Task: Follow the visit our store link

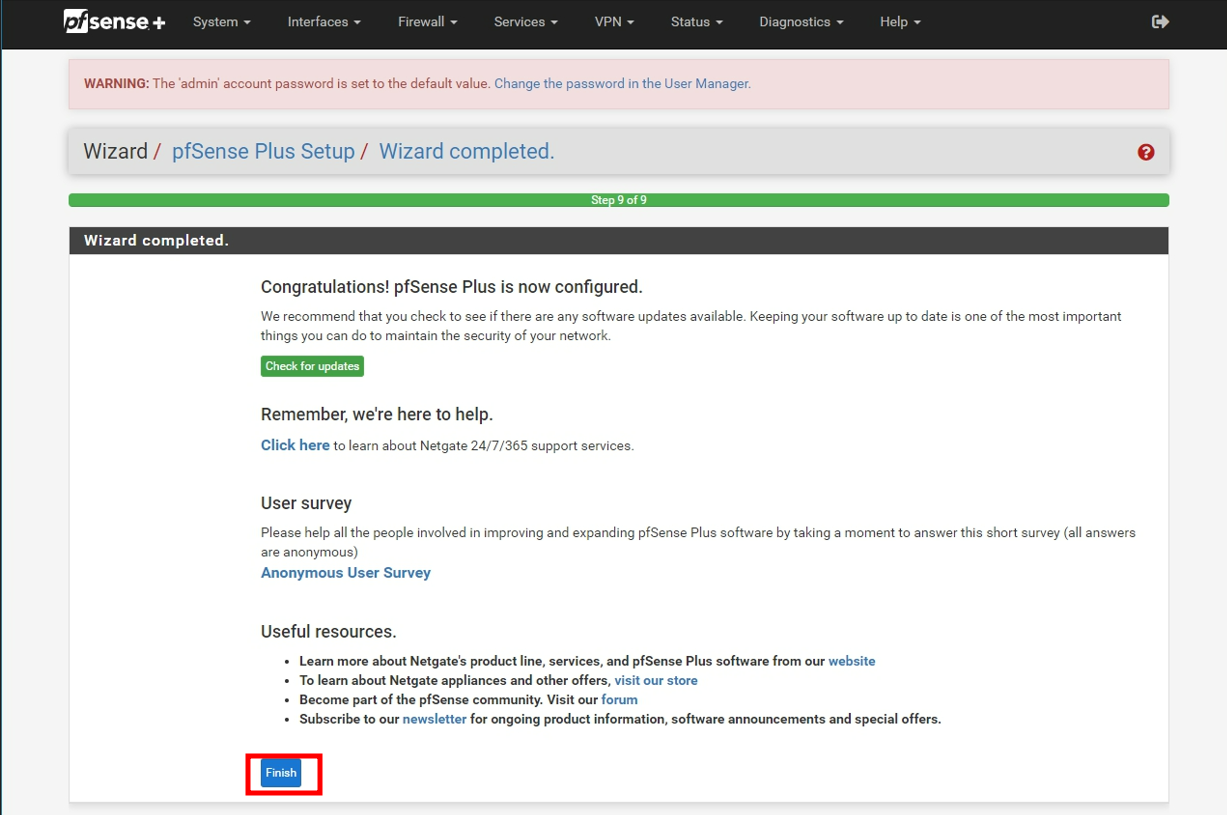Action: point(656,680)
